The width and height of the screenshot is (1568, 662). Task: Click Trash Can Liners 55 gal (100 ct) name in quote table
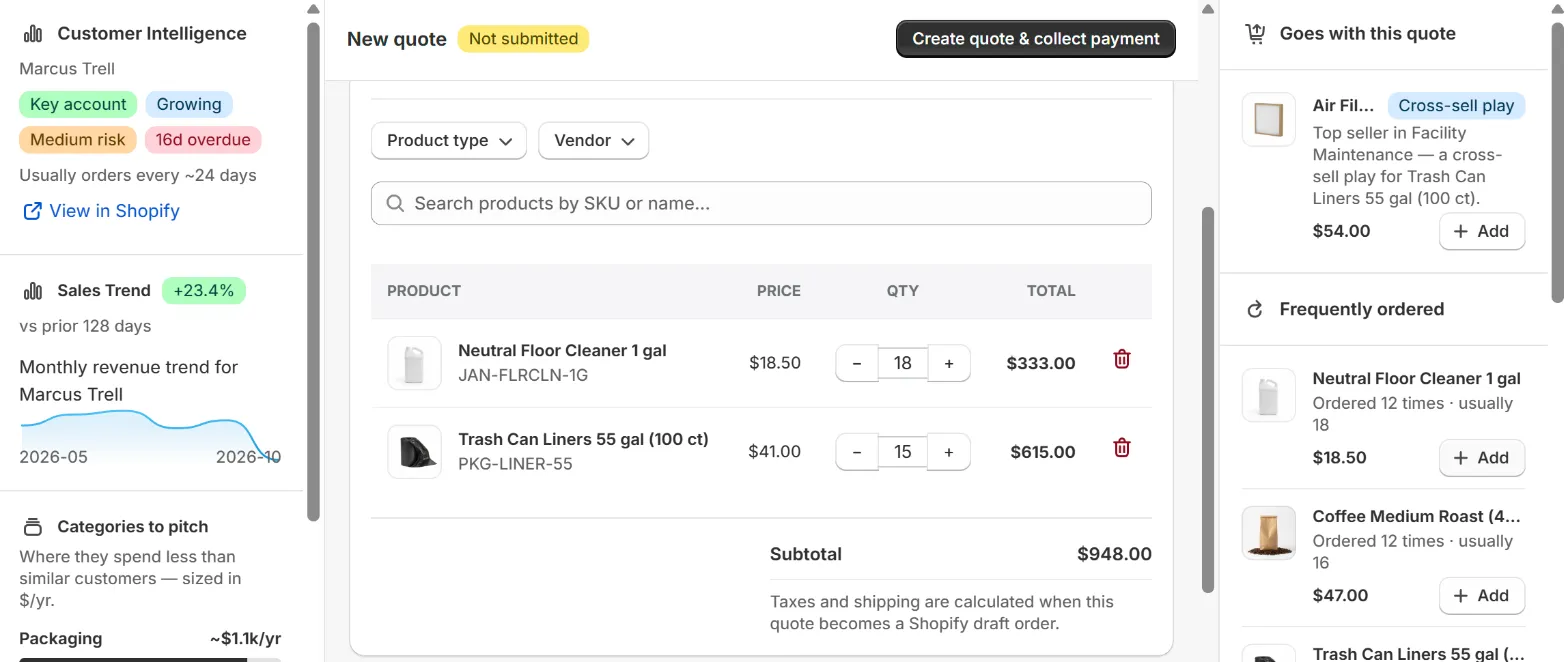click(x=583, y=439)
